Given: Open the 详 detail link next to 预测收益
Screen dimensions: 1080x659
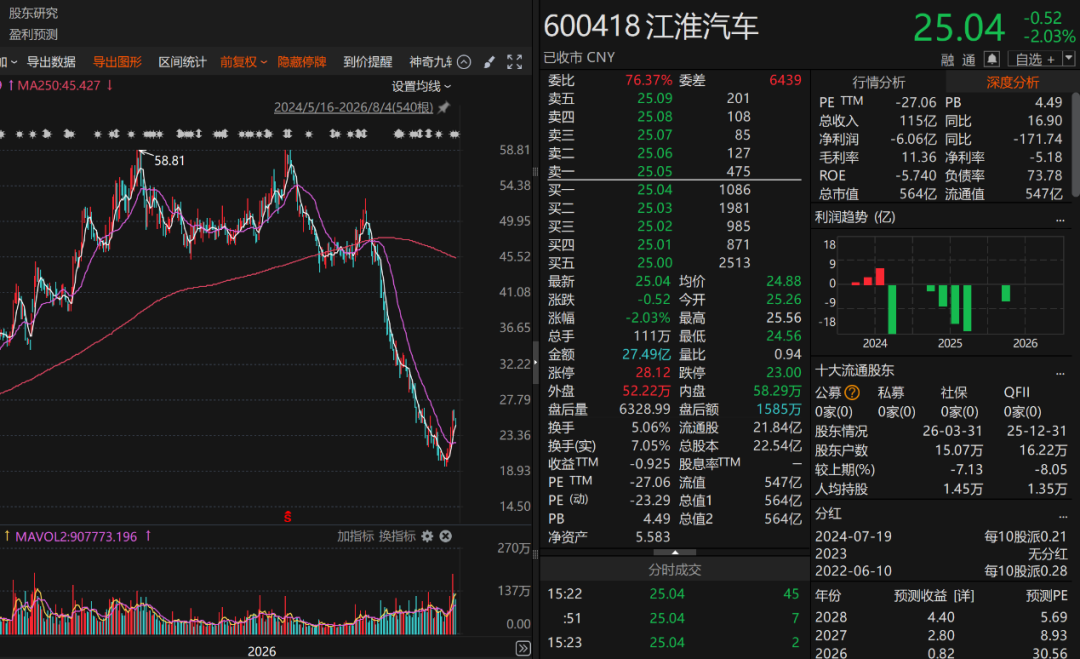Looking at the screenshot, I should (964, 596).
